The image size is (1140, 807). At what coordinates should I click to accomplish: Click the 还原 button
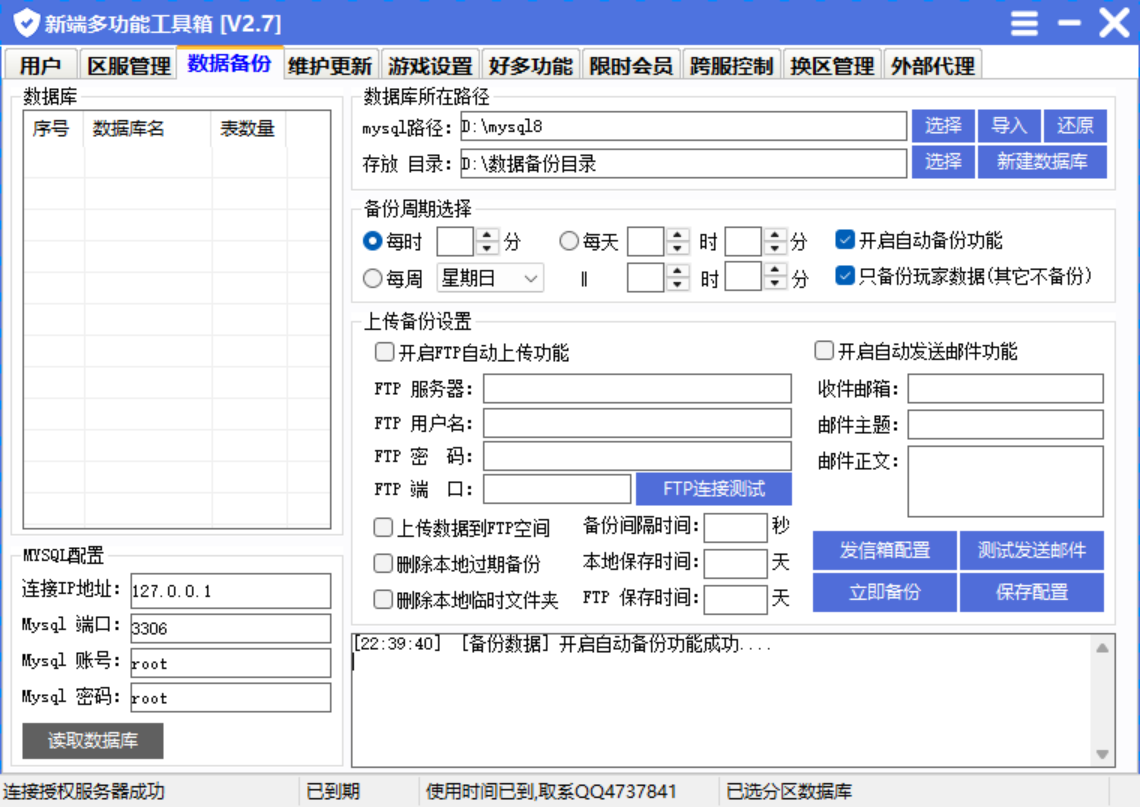[x=1075, y=126]
